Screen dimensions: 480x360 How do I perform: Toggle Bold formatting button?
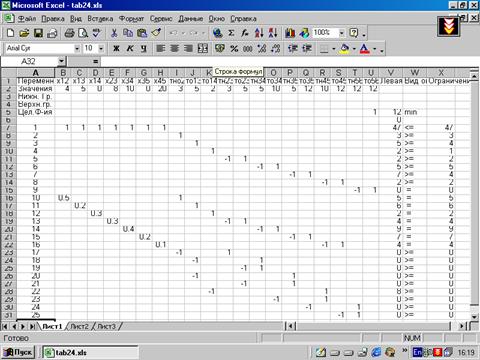116,49
